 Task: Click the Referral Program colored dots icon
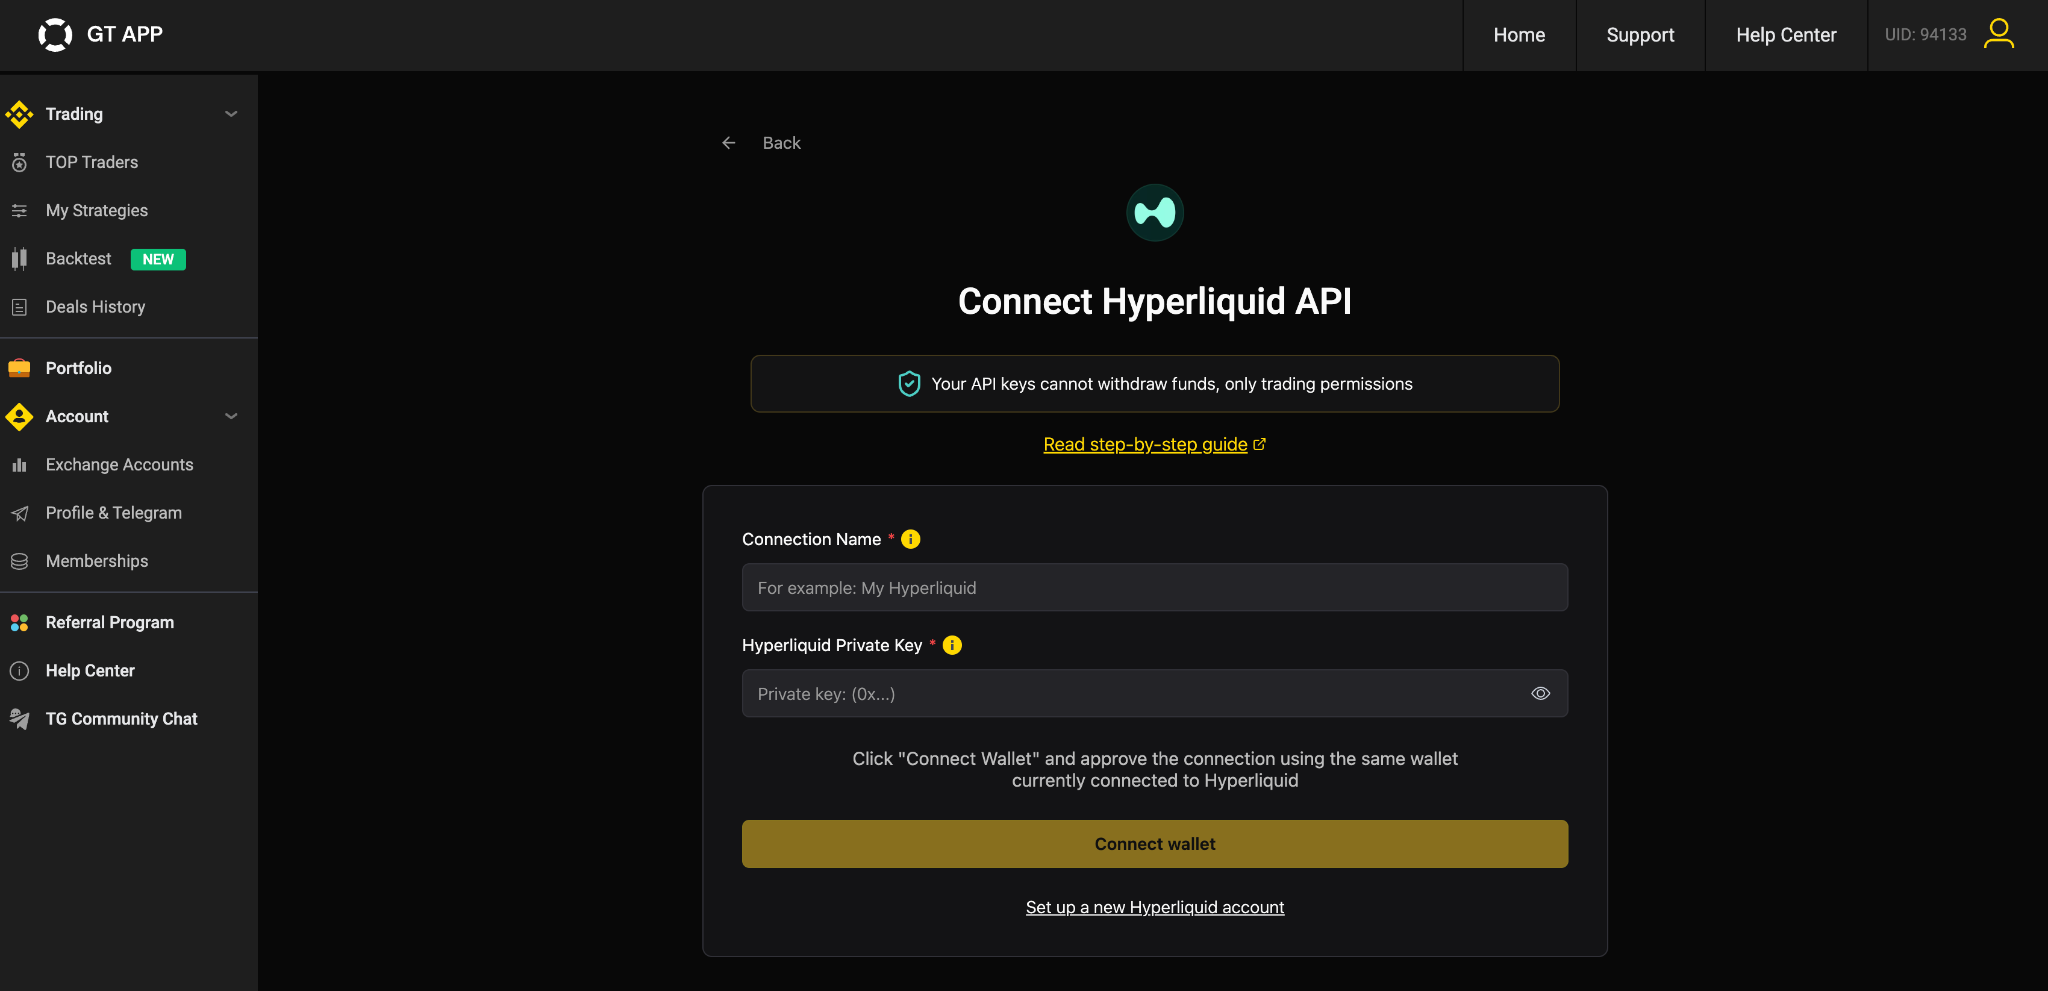pyautogui.click(x=19, y=622)
